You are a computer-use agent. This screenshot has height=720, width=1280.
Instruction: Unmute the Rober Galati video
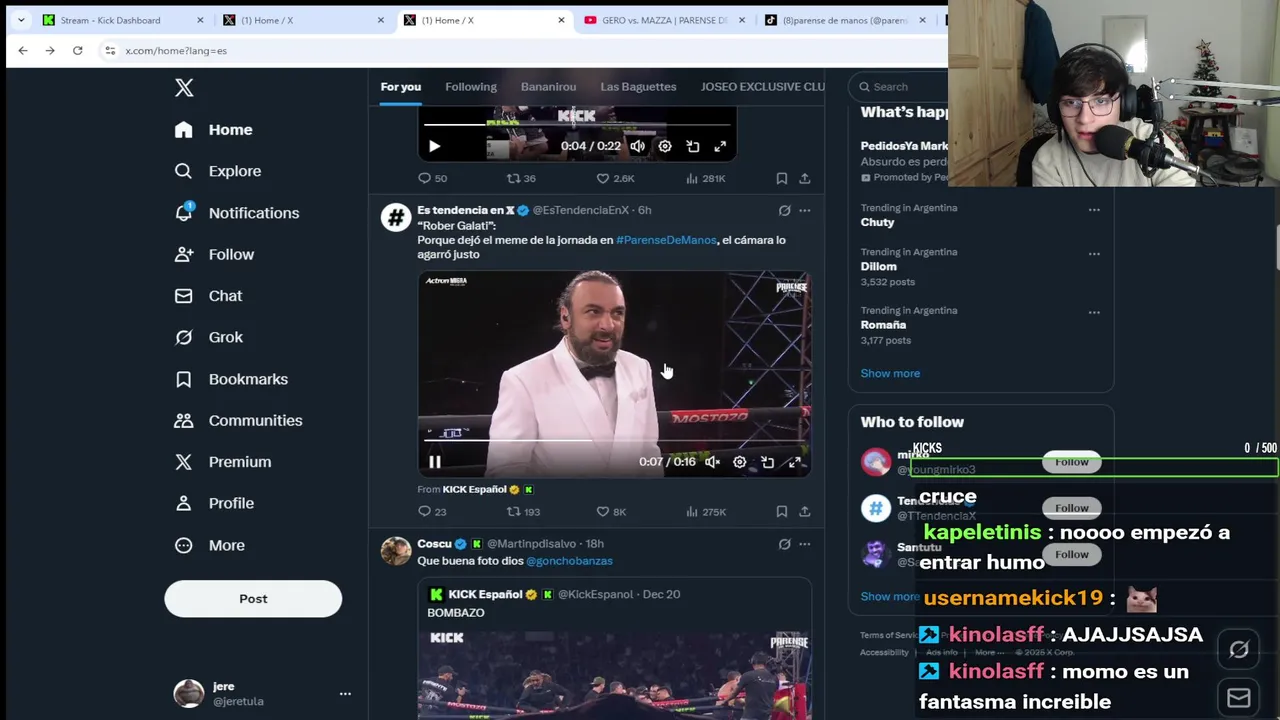[x=712, y=462]
